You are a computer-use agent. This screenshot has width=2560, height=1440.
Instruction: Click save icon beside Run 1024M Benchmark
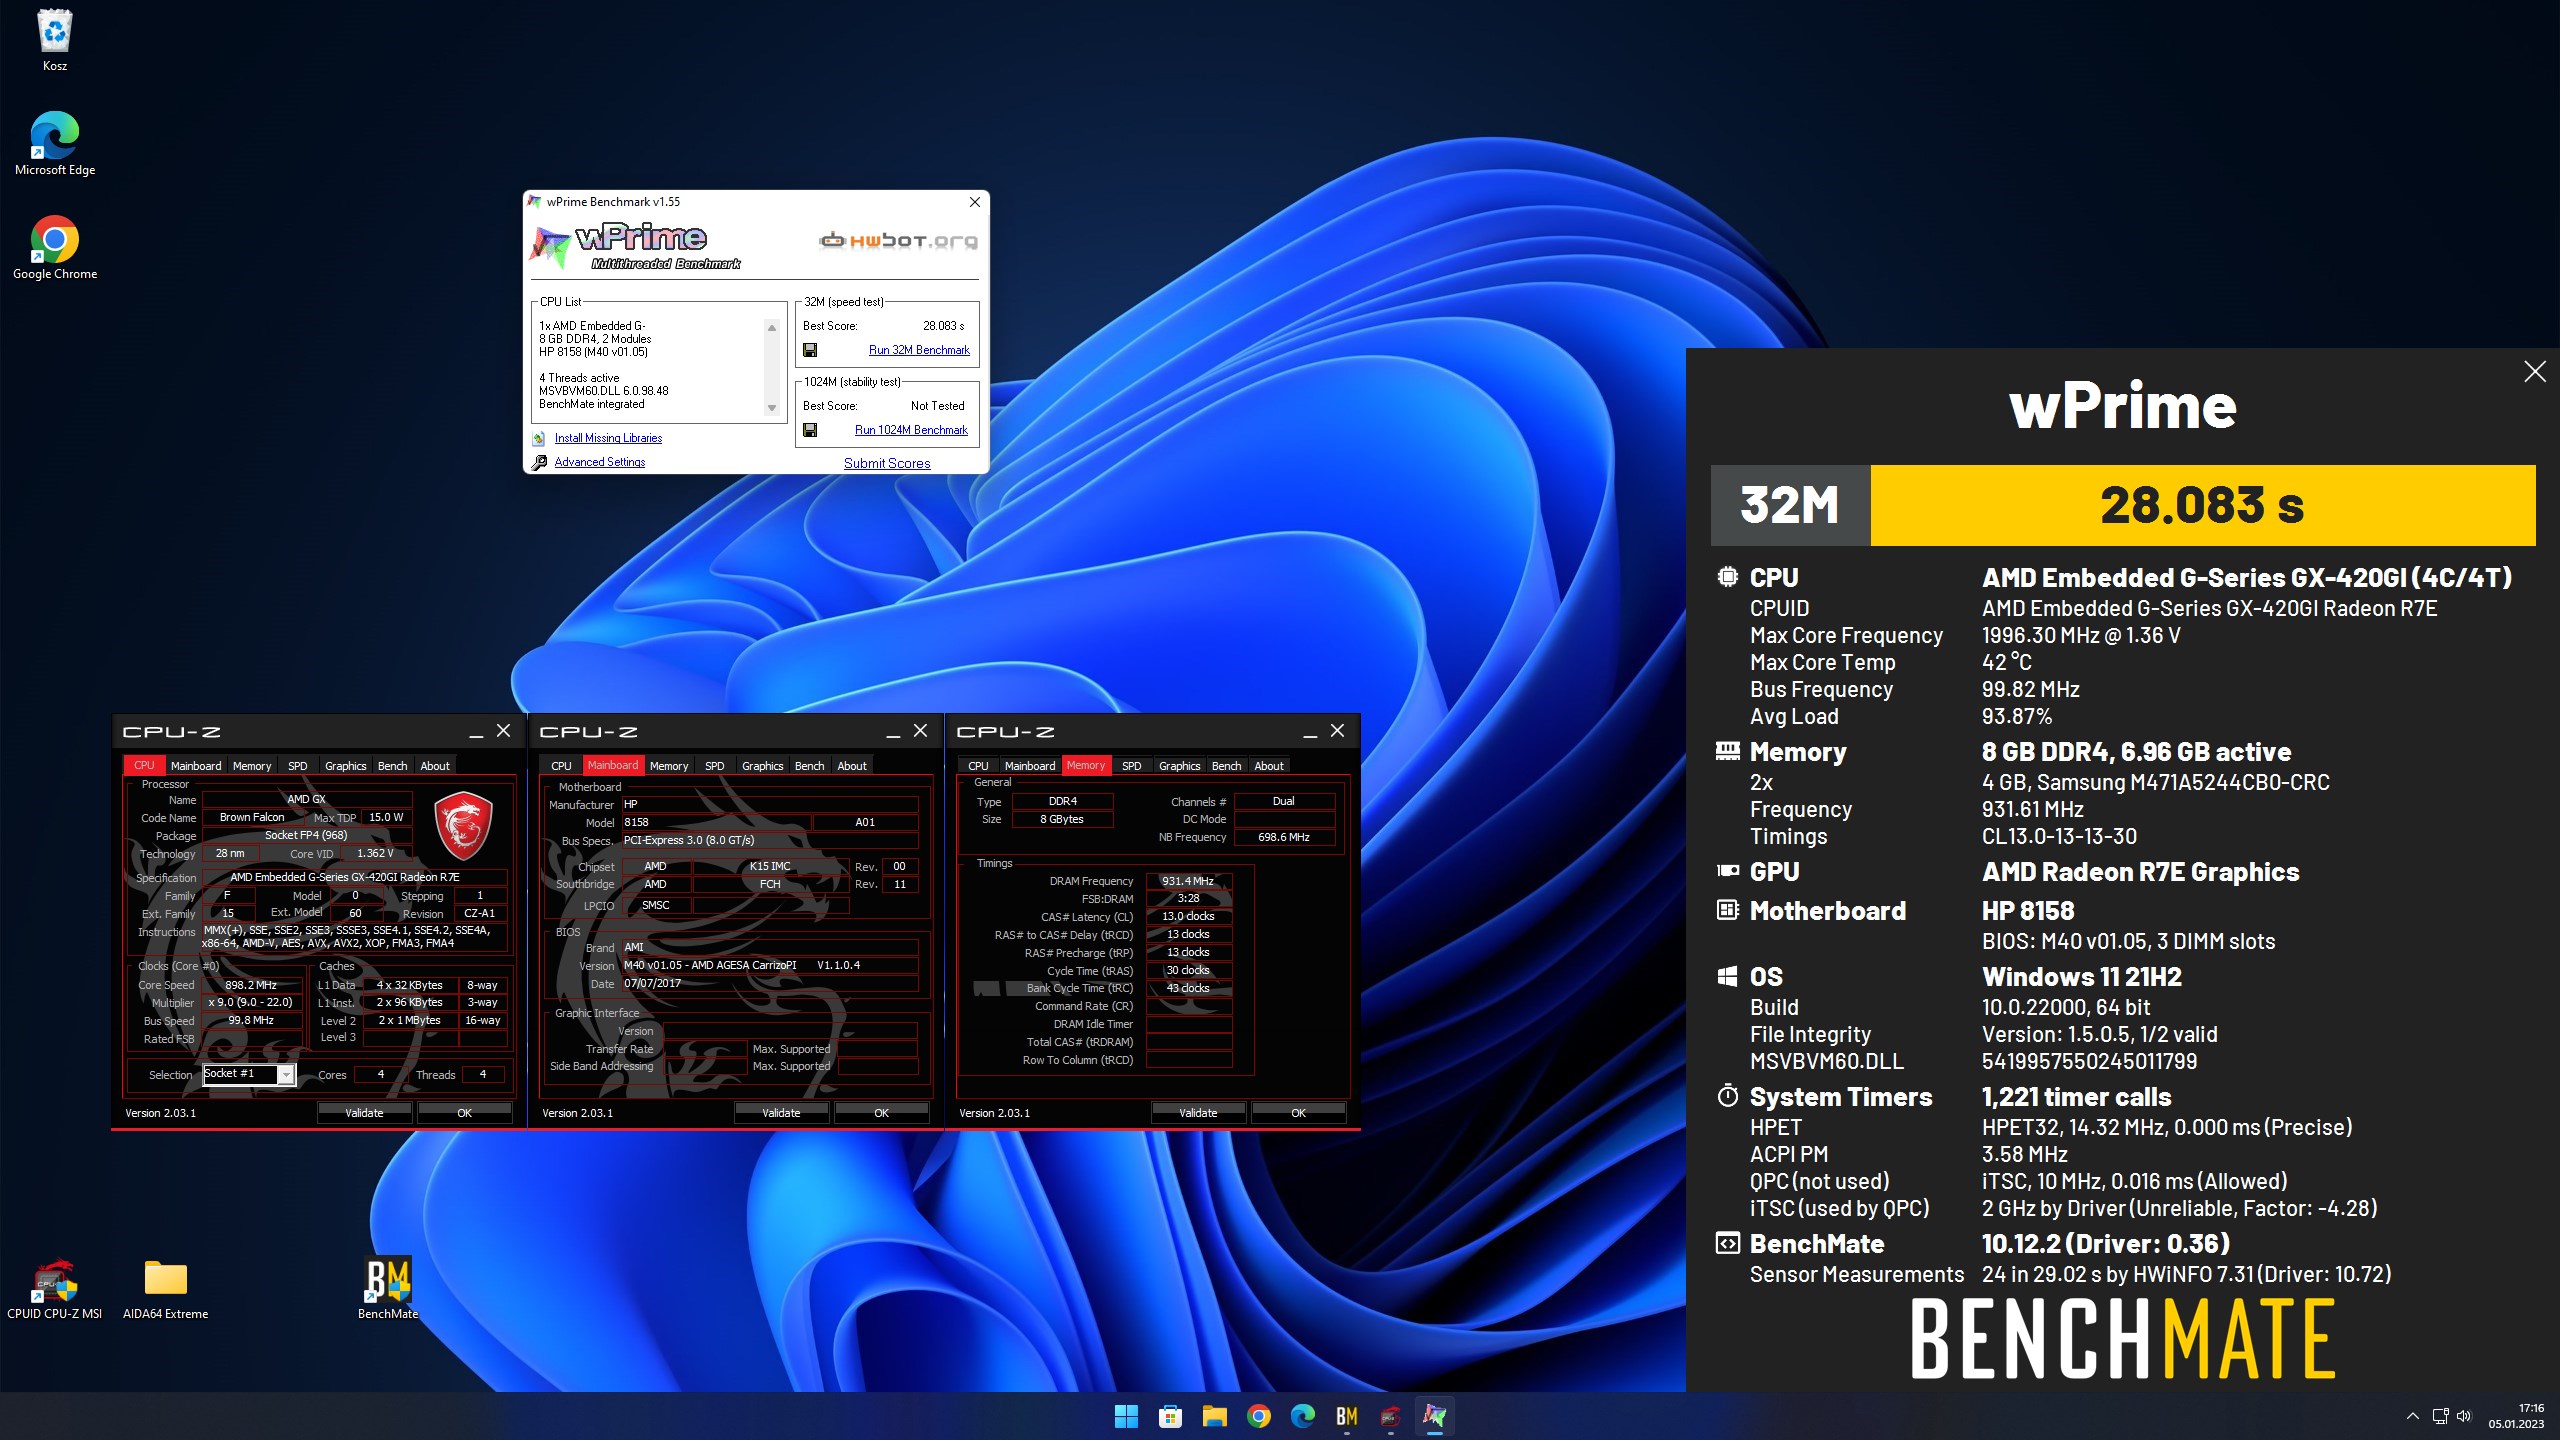tap(810, 430)
